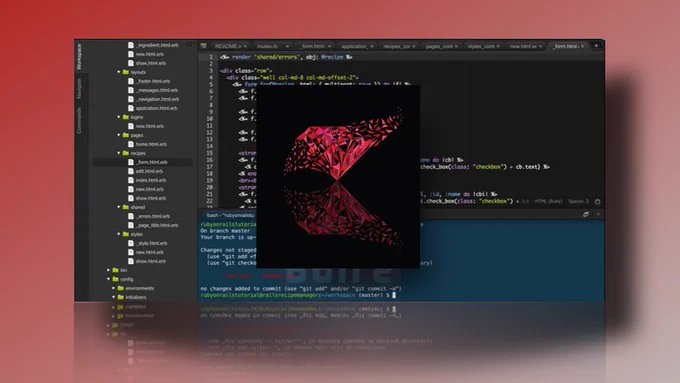Click the config folder icon
This screenshot has width=680, height=383.
(x=115, y=279)
